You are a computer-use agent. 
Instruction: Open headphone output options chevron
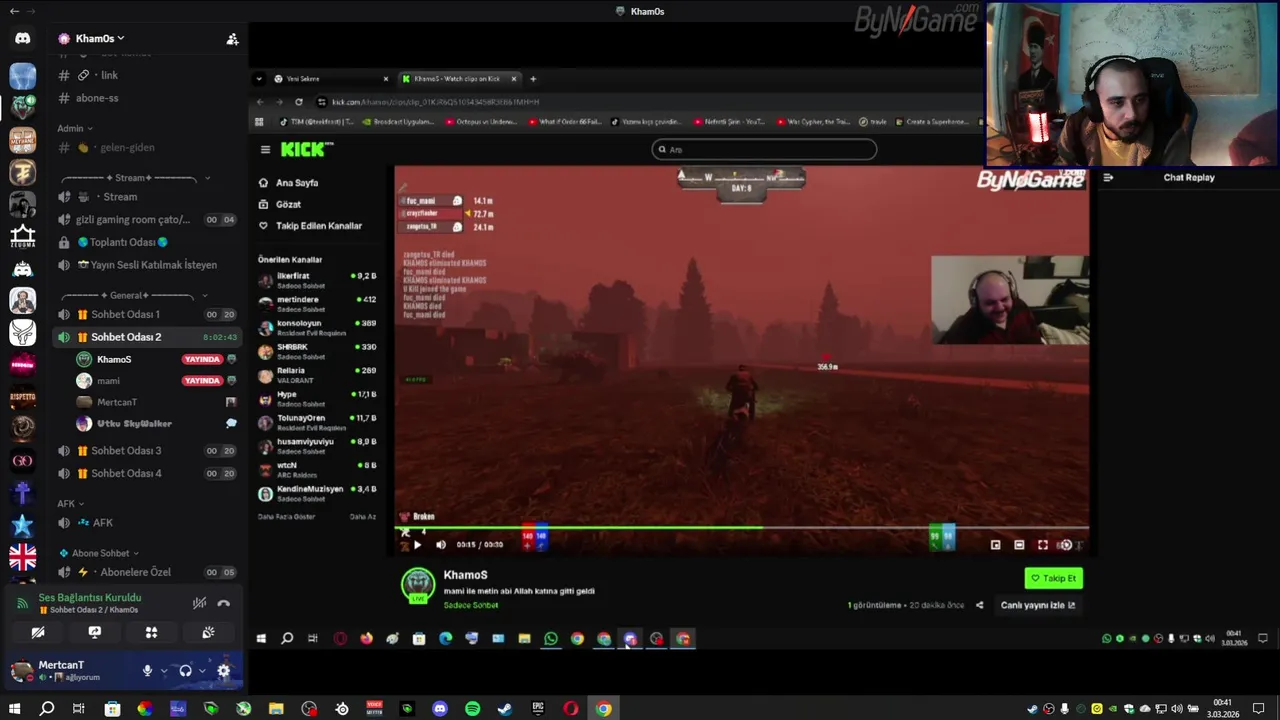pyautogui.click(x=203, y=671)
